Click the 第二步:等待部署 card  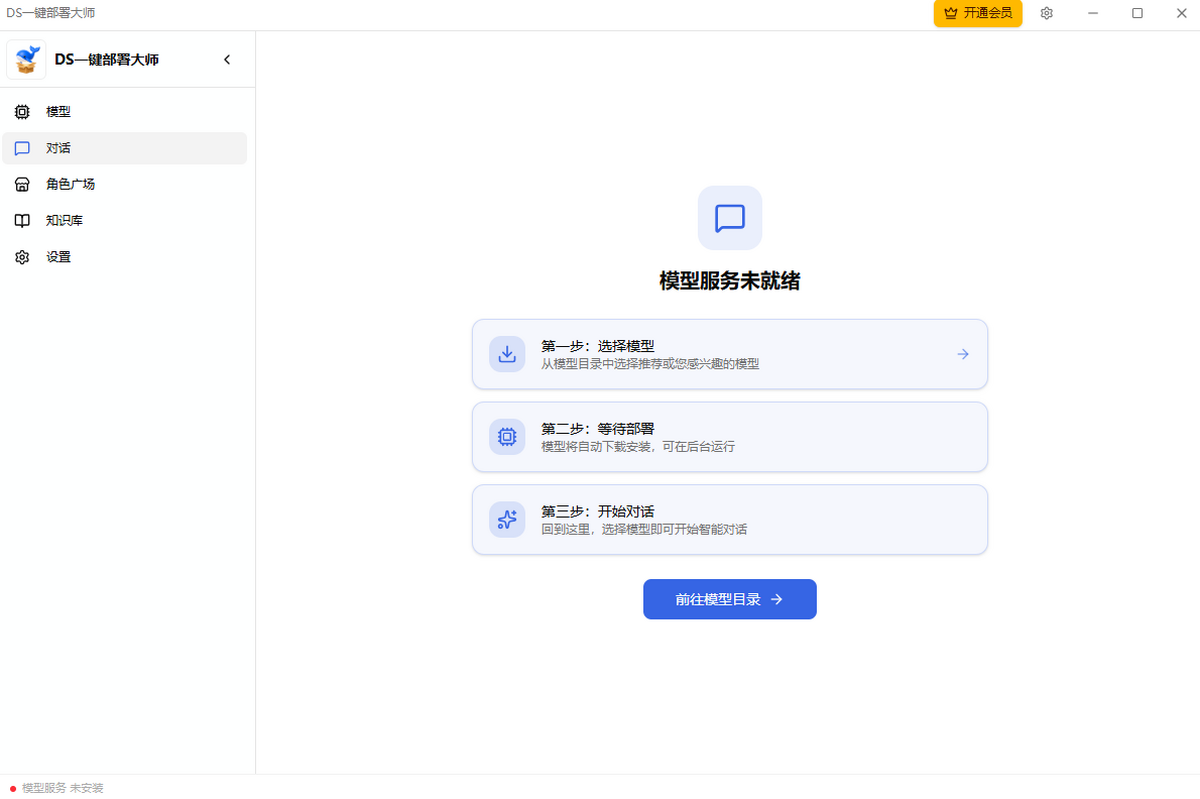730,437
